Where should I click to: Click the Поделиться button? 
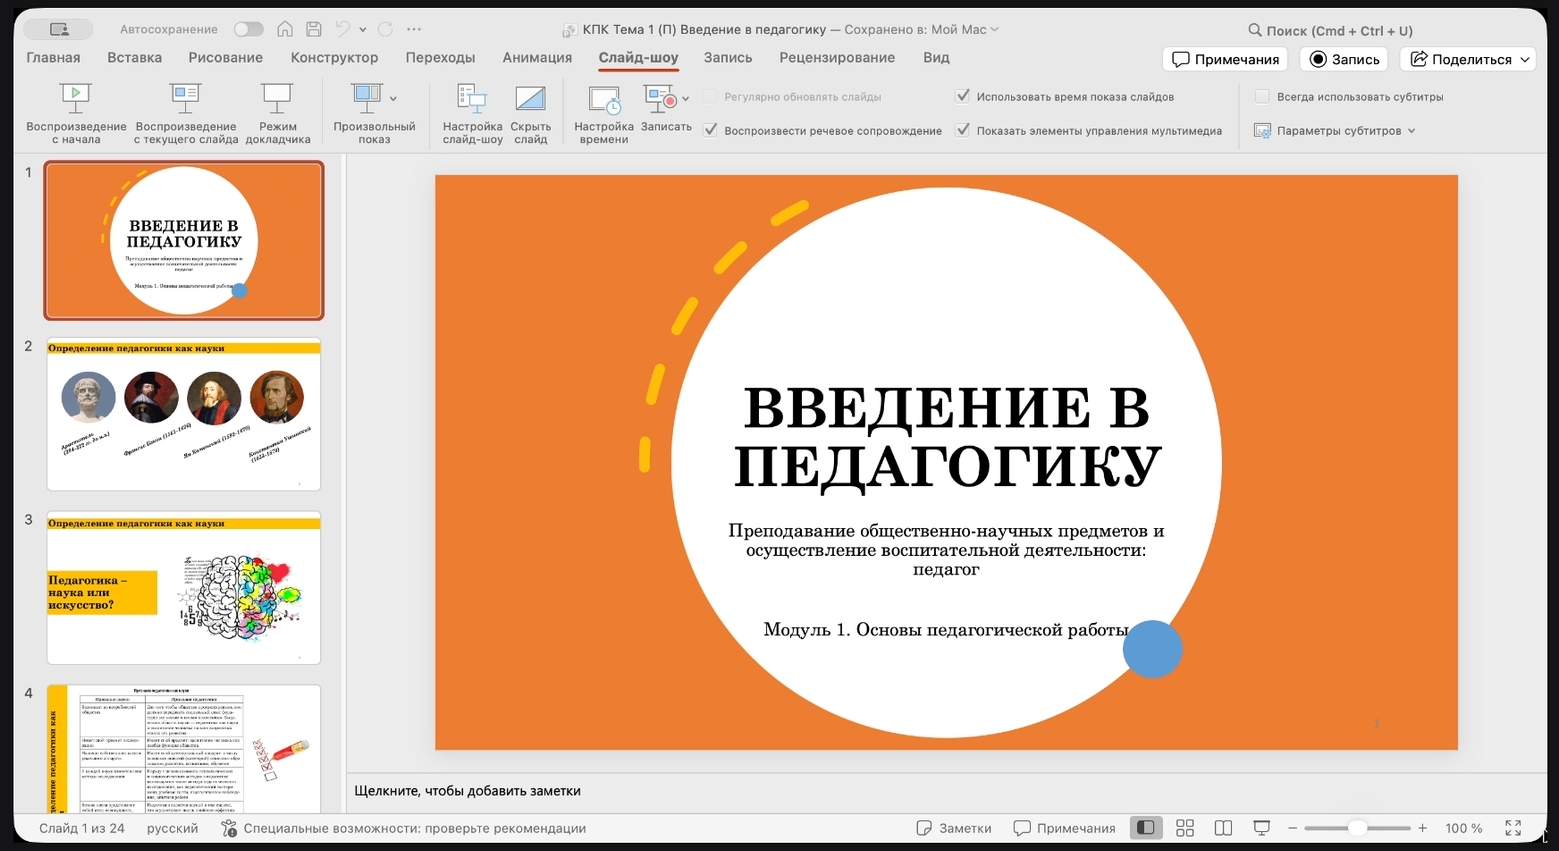(x=1468, y=59)
